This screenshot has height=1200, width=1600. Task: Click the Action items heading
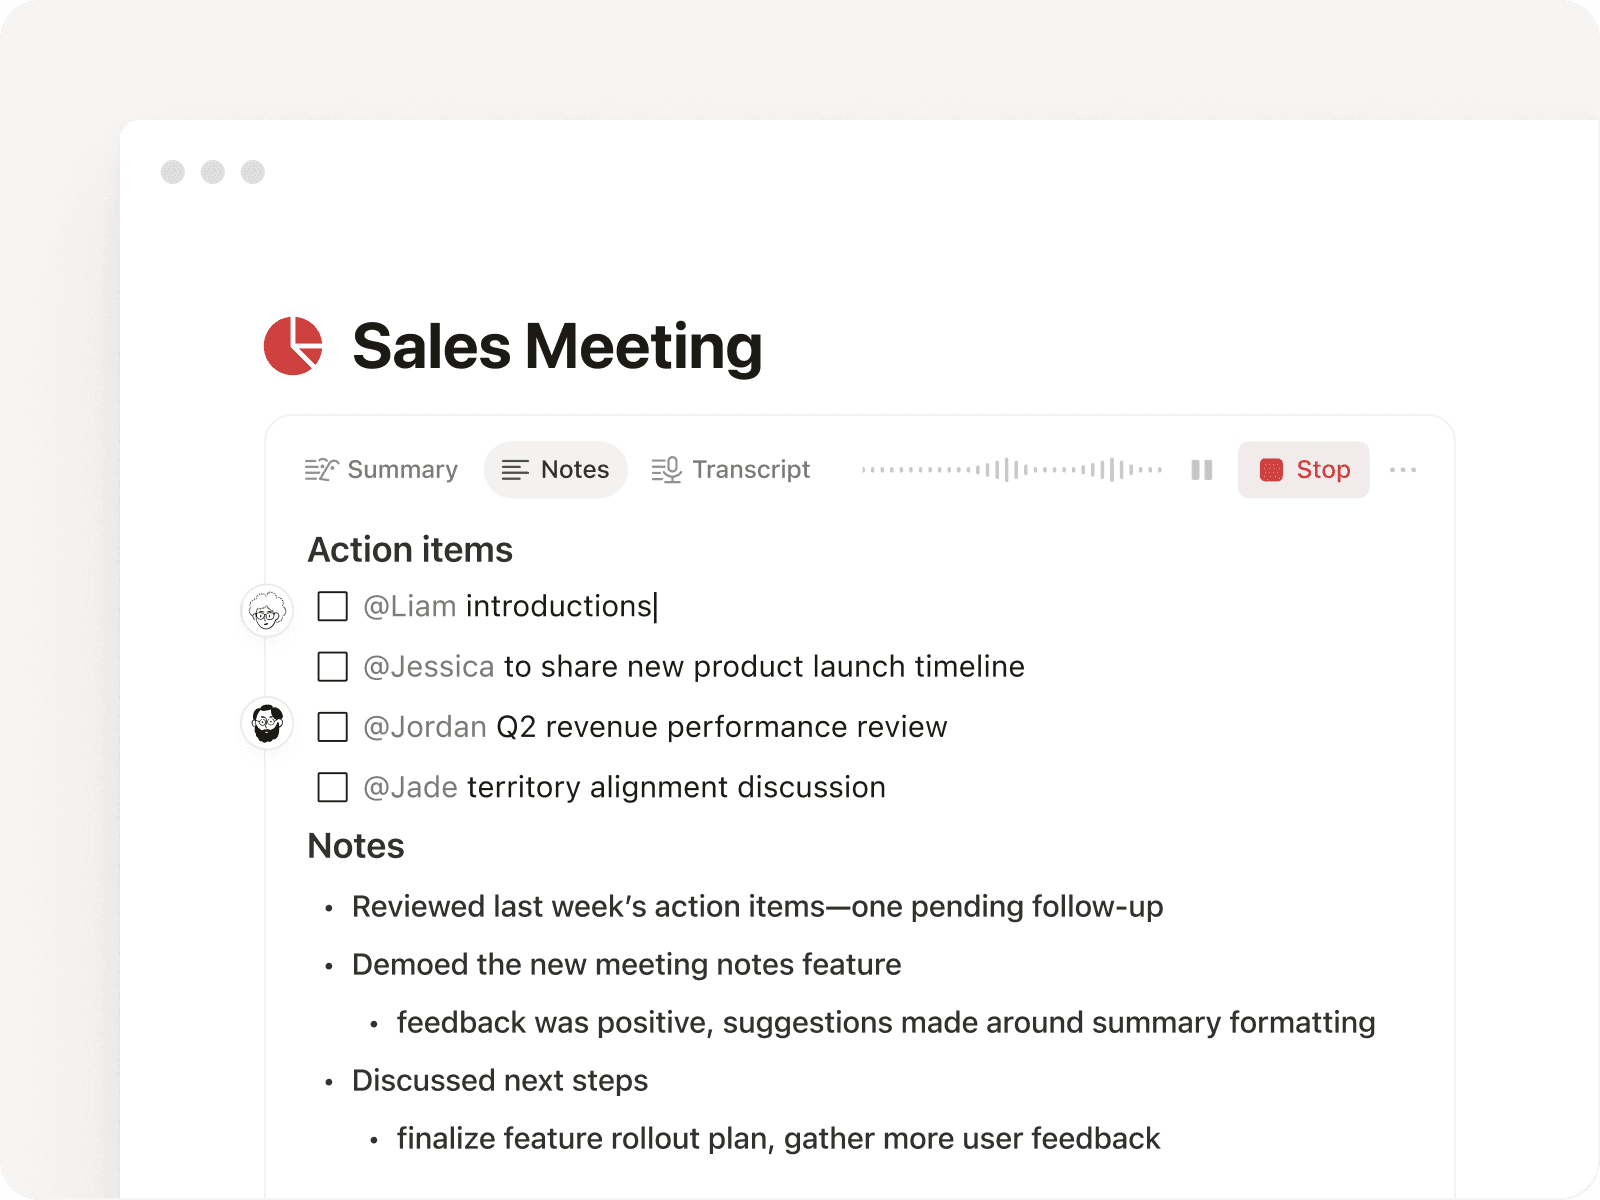coord(410,550)
